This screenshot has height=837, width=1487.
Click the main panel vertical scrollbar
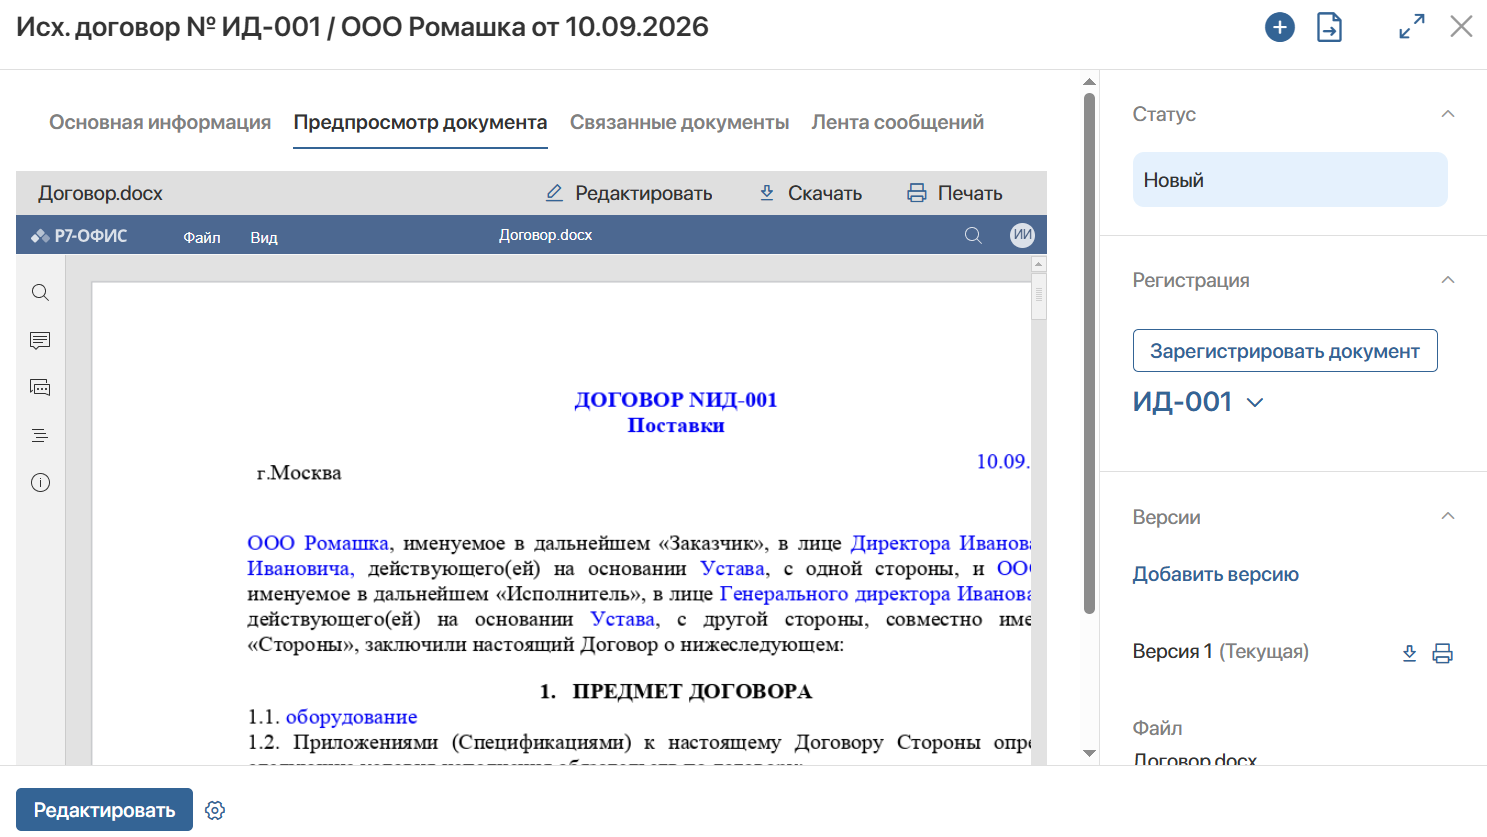pos(1089,352)
